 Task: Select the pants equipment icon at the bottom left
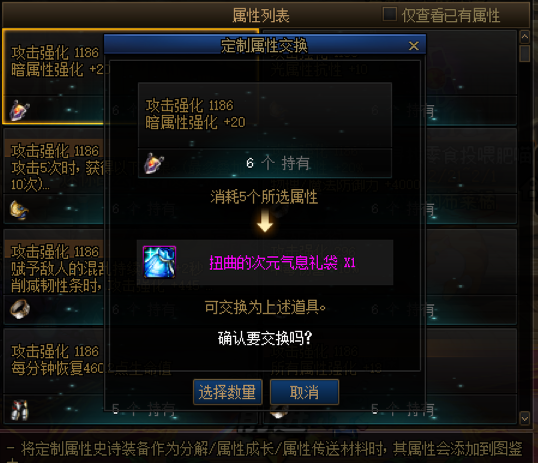click(20, 409)
